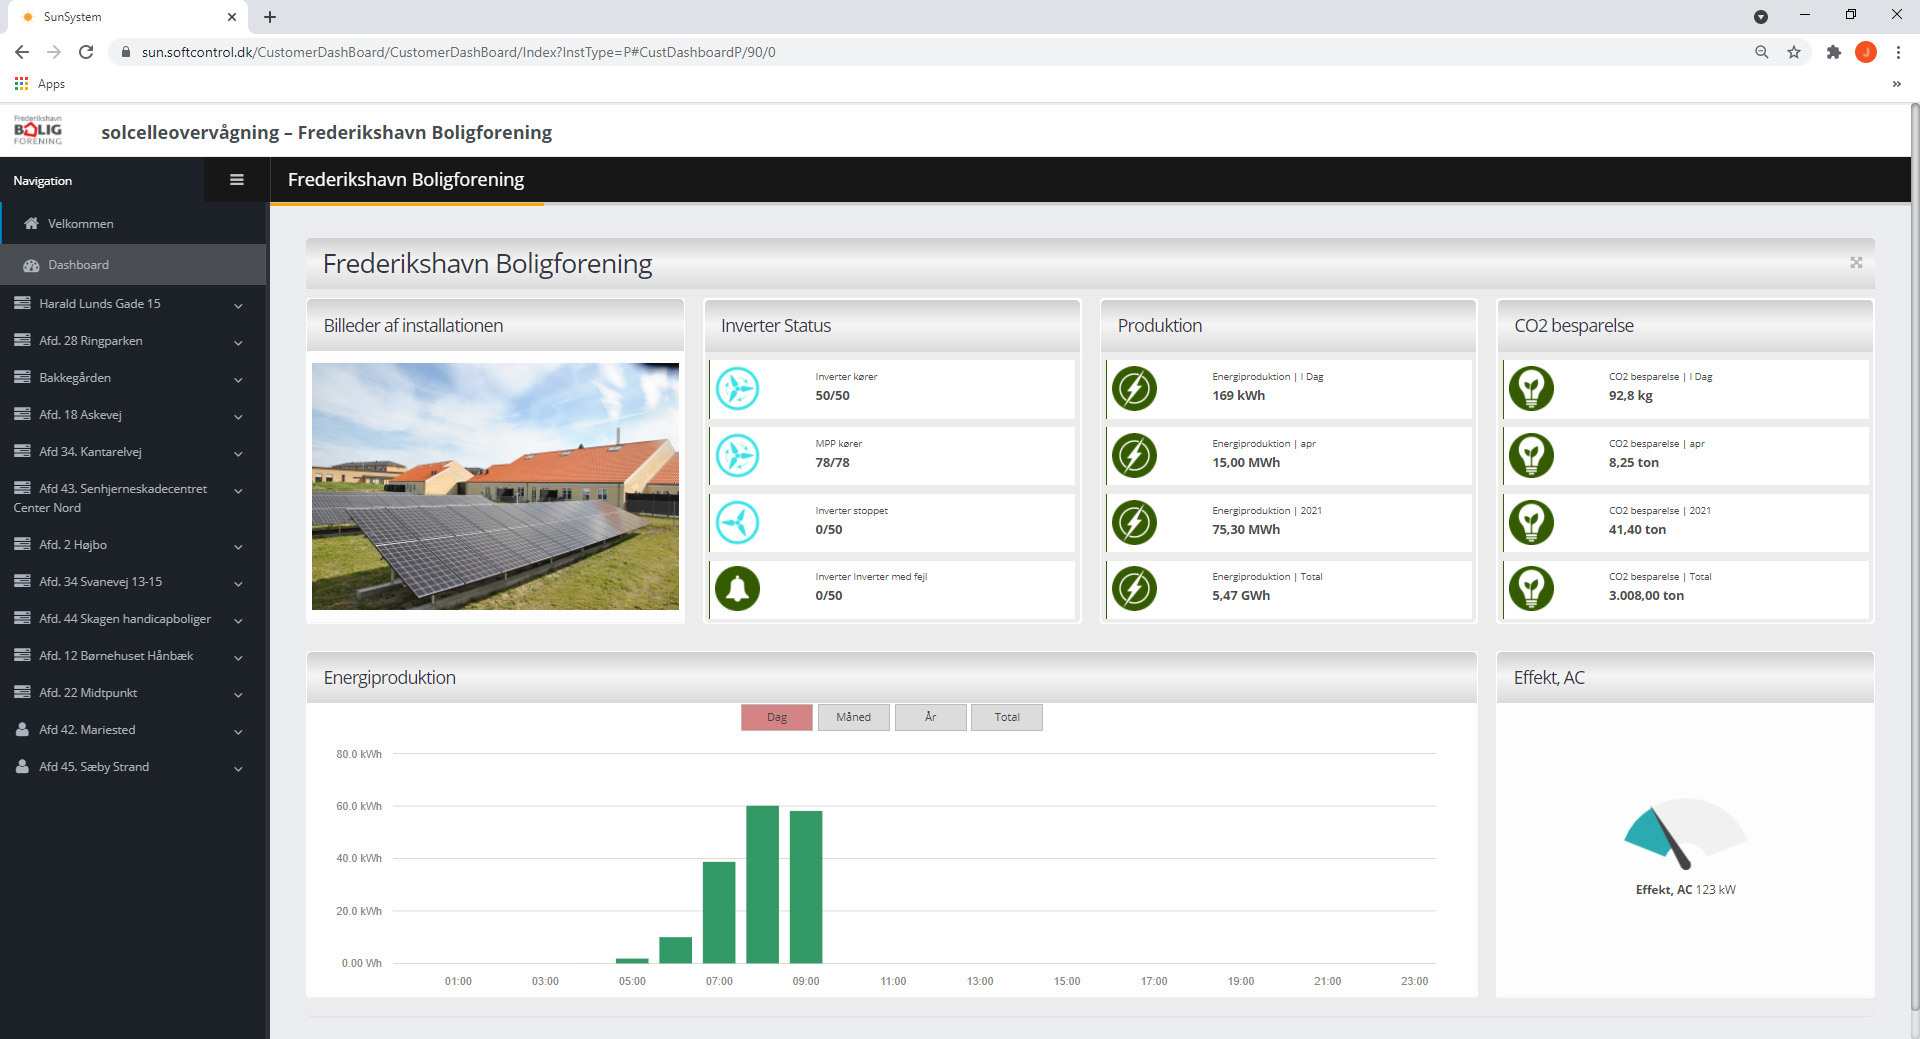This screenshot has height=1039, width=1920.
Task: Click the Total chart period button
Action: tap(1006, 717)
